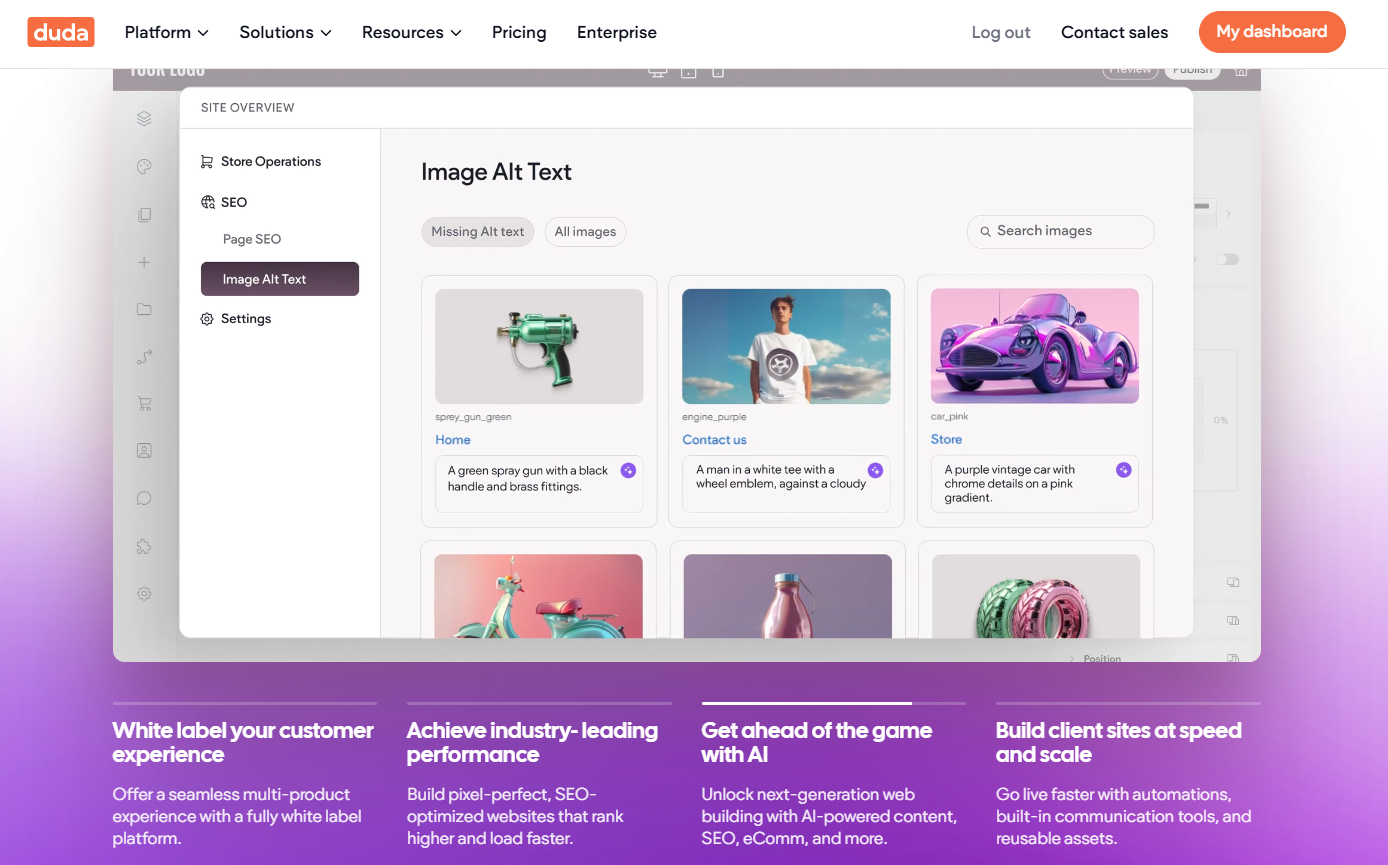This screenshot has width=1388, height=865.
Task: Edit alt text for green spray gun
Action: pos(539,484)
